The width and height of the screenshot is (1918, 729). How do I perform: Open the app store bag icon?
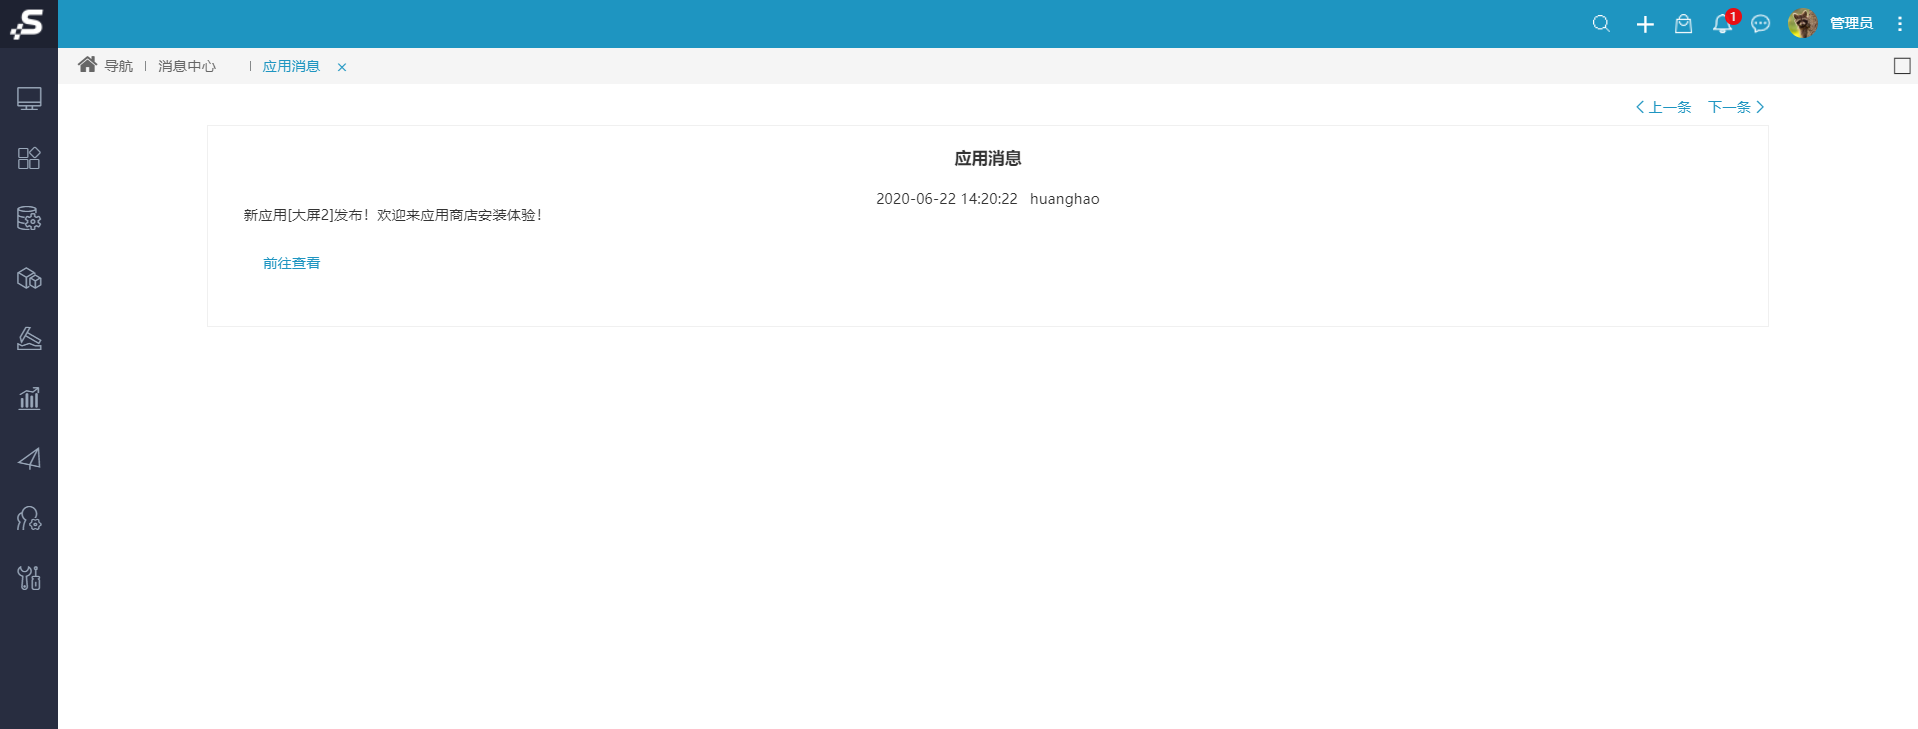click(x=1684, y=24)
